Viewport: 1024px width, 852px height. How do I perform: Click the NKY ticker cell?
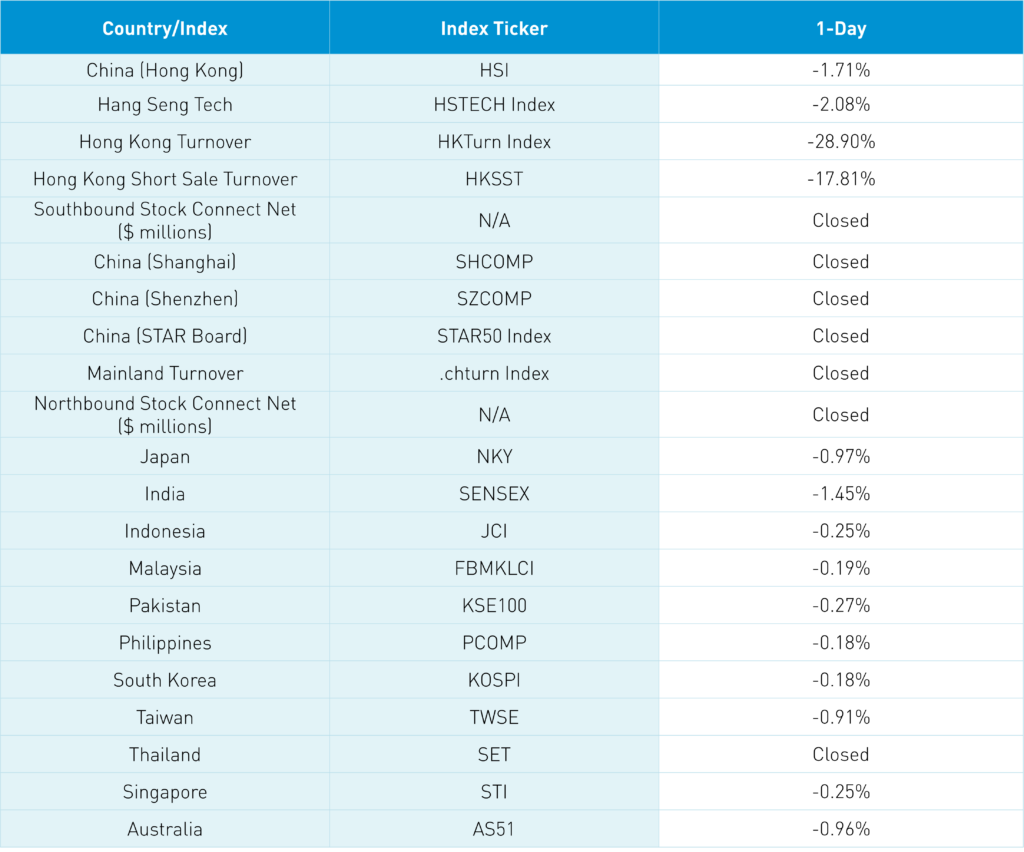(494, 457)
